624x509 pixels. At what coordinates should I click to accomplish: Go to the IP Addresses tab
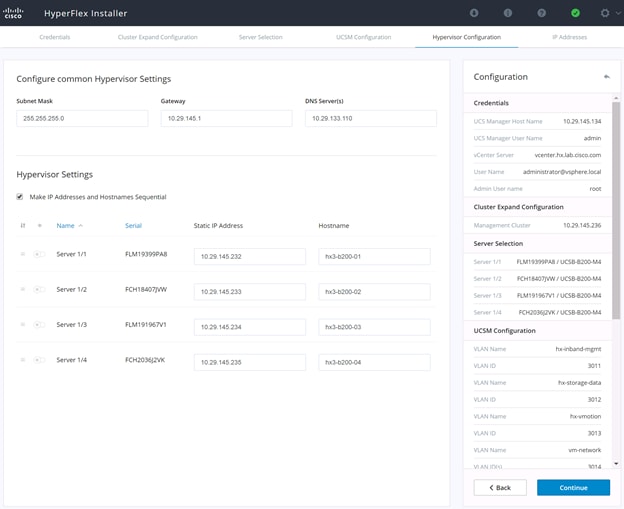point(569,37)
